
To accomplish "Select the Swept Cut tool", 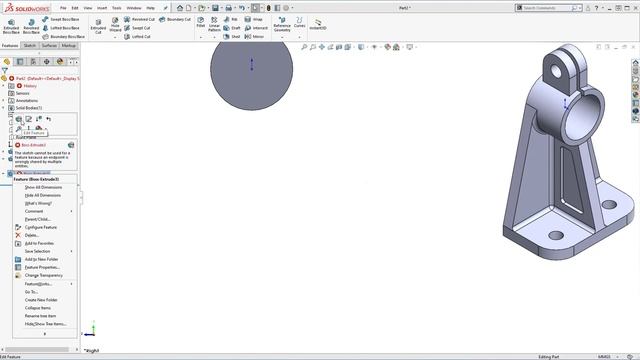I will click(137, 28).
